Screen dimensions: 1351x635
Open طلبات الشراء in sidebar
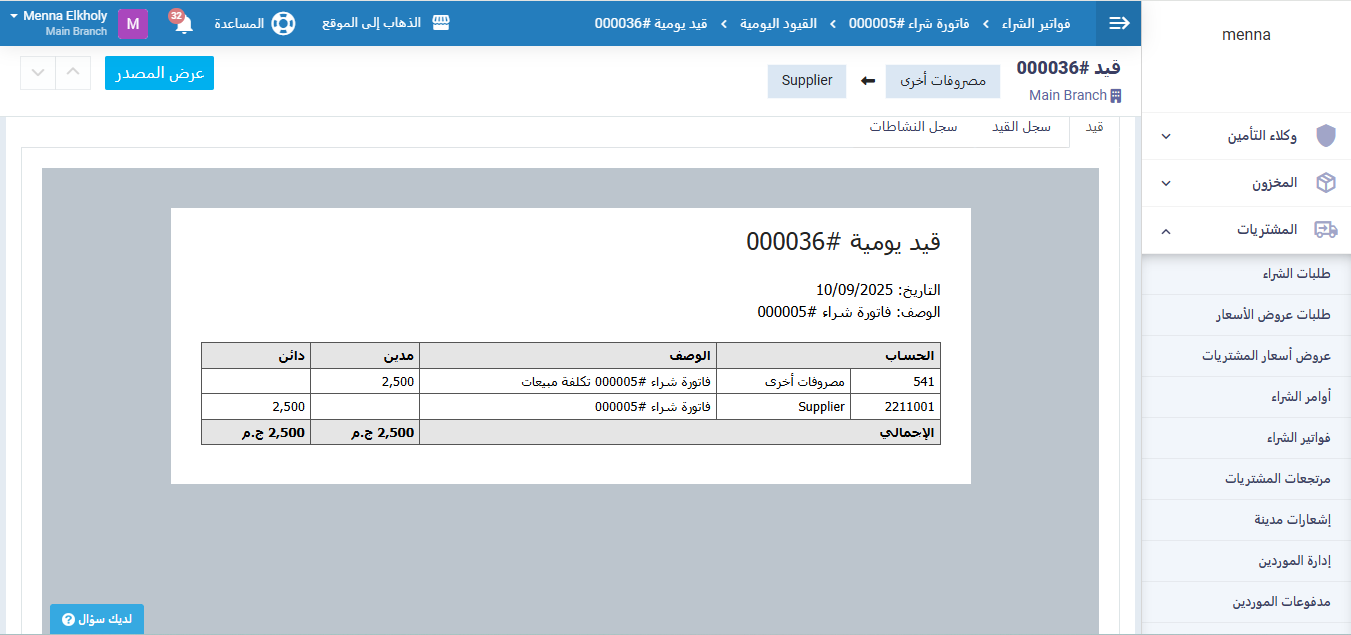pos(1246,274)
